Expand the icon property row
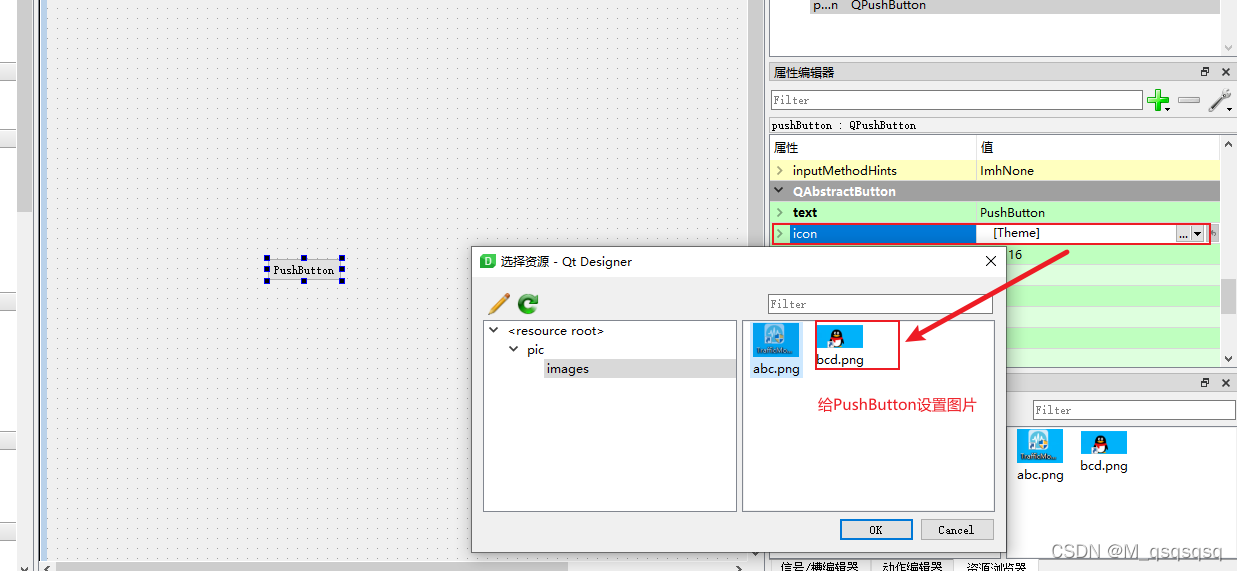 pyautogui.click(x=779, y=233)
